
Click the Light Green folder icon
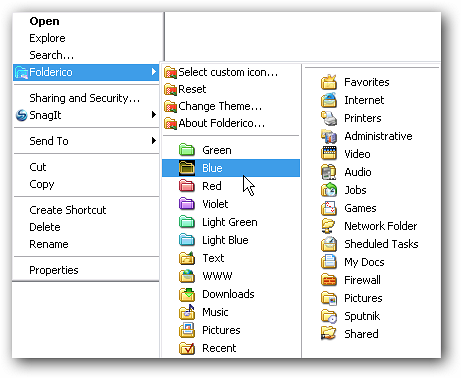point(187,222)
